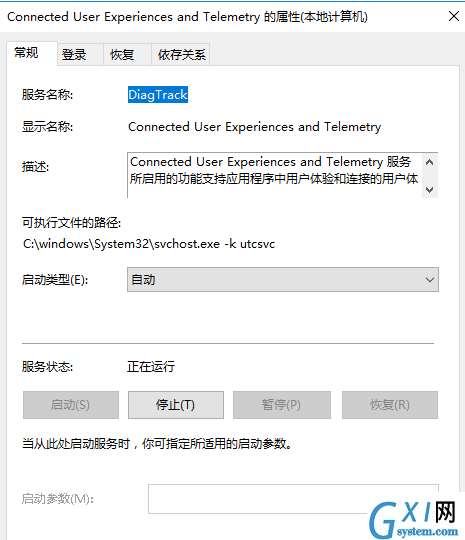
Task: Click the Gxi system.com watermark logo
Action: 414,519
